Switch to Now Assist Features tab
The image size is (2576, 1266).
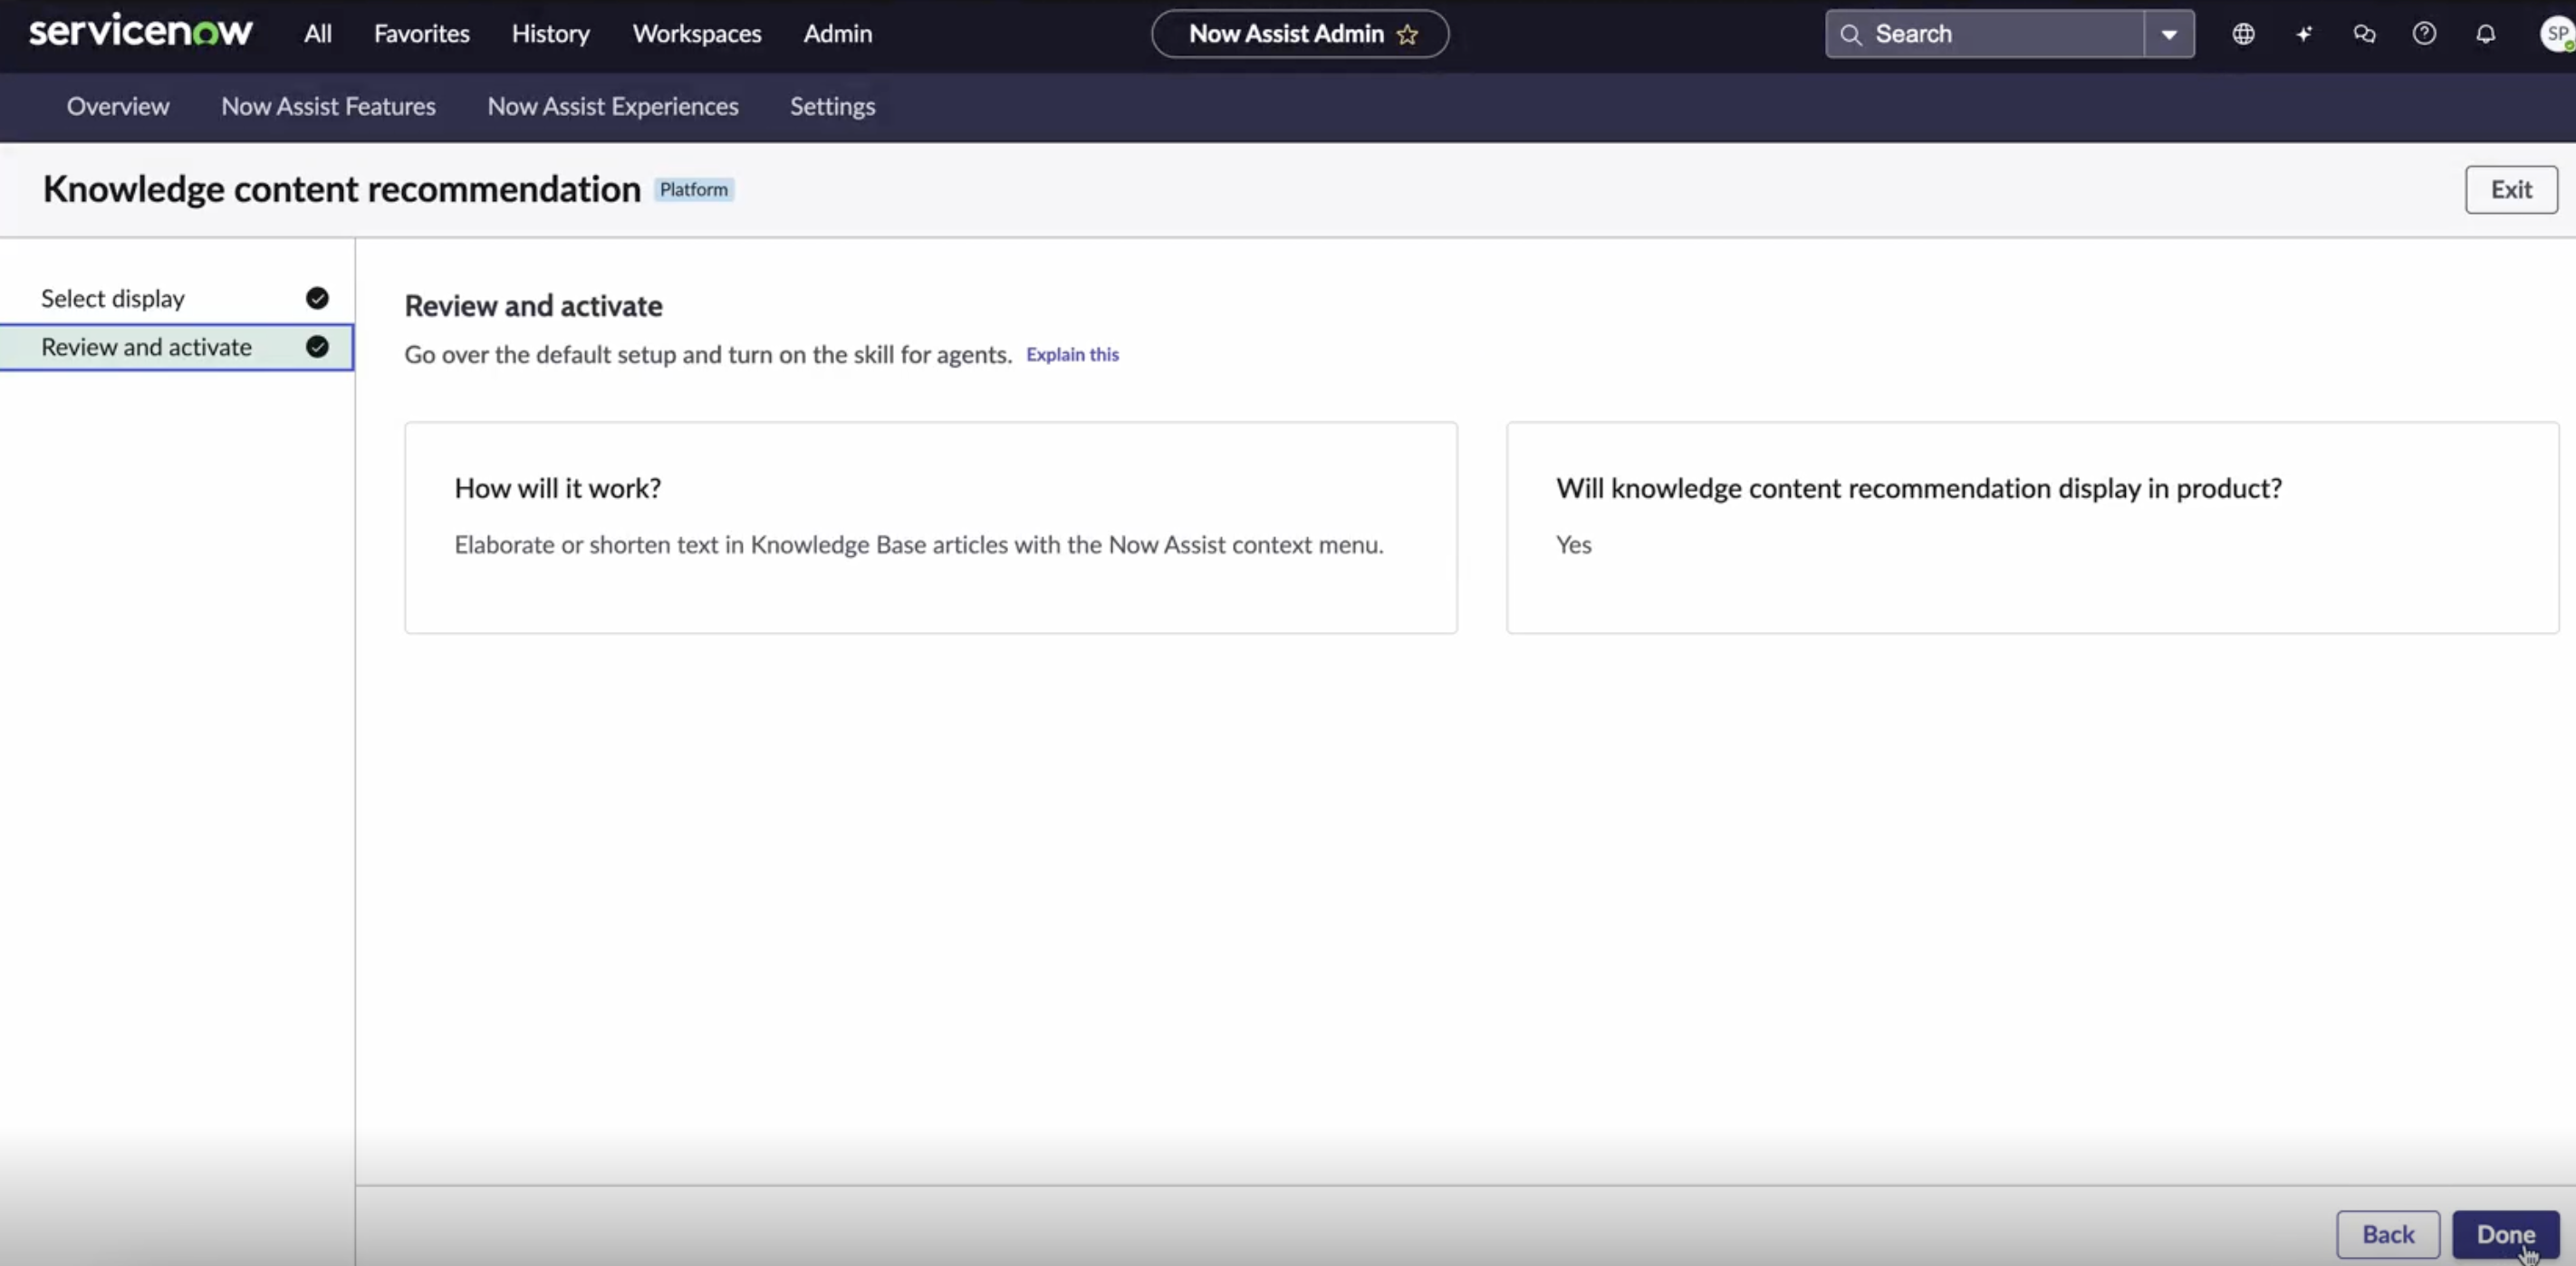328,106
